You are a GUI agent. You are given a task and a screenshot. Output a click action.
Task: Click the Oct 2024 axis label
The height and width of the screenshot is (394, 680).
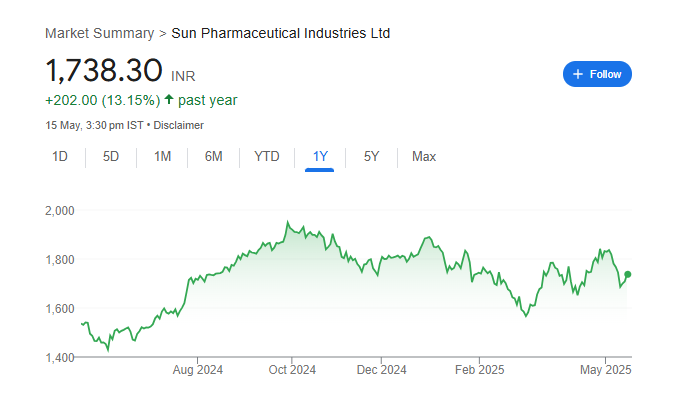coord(292,370)
